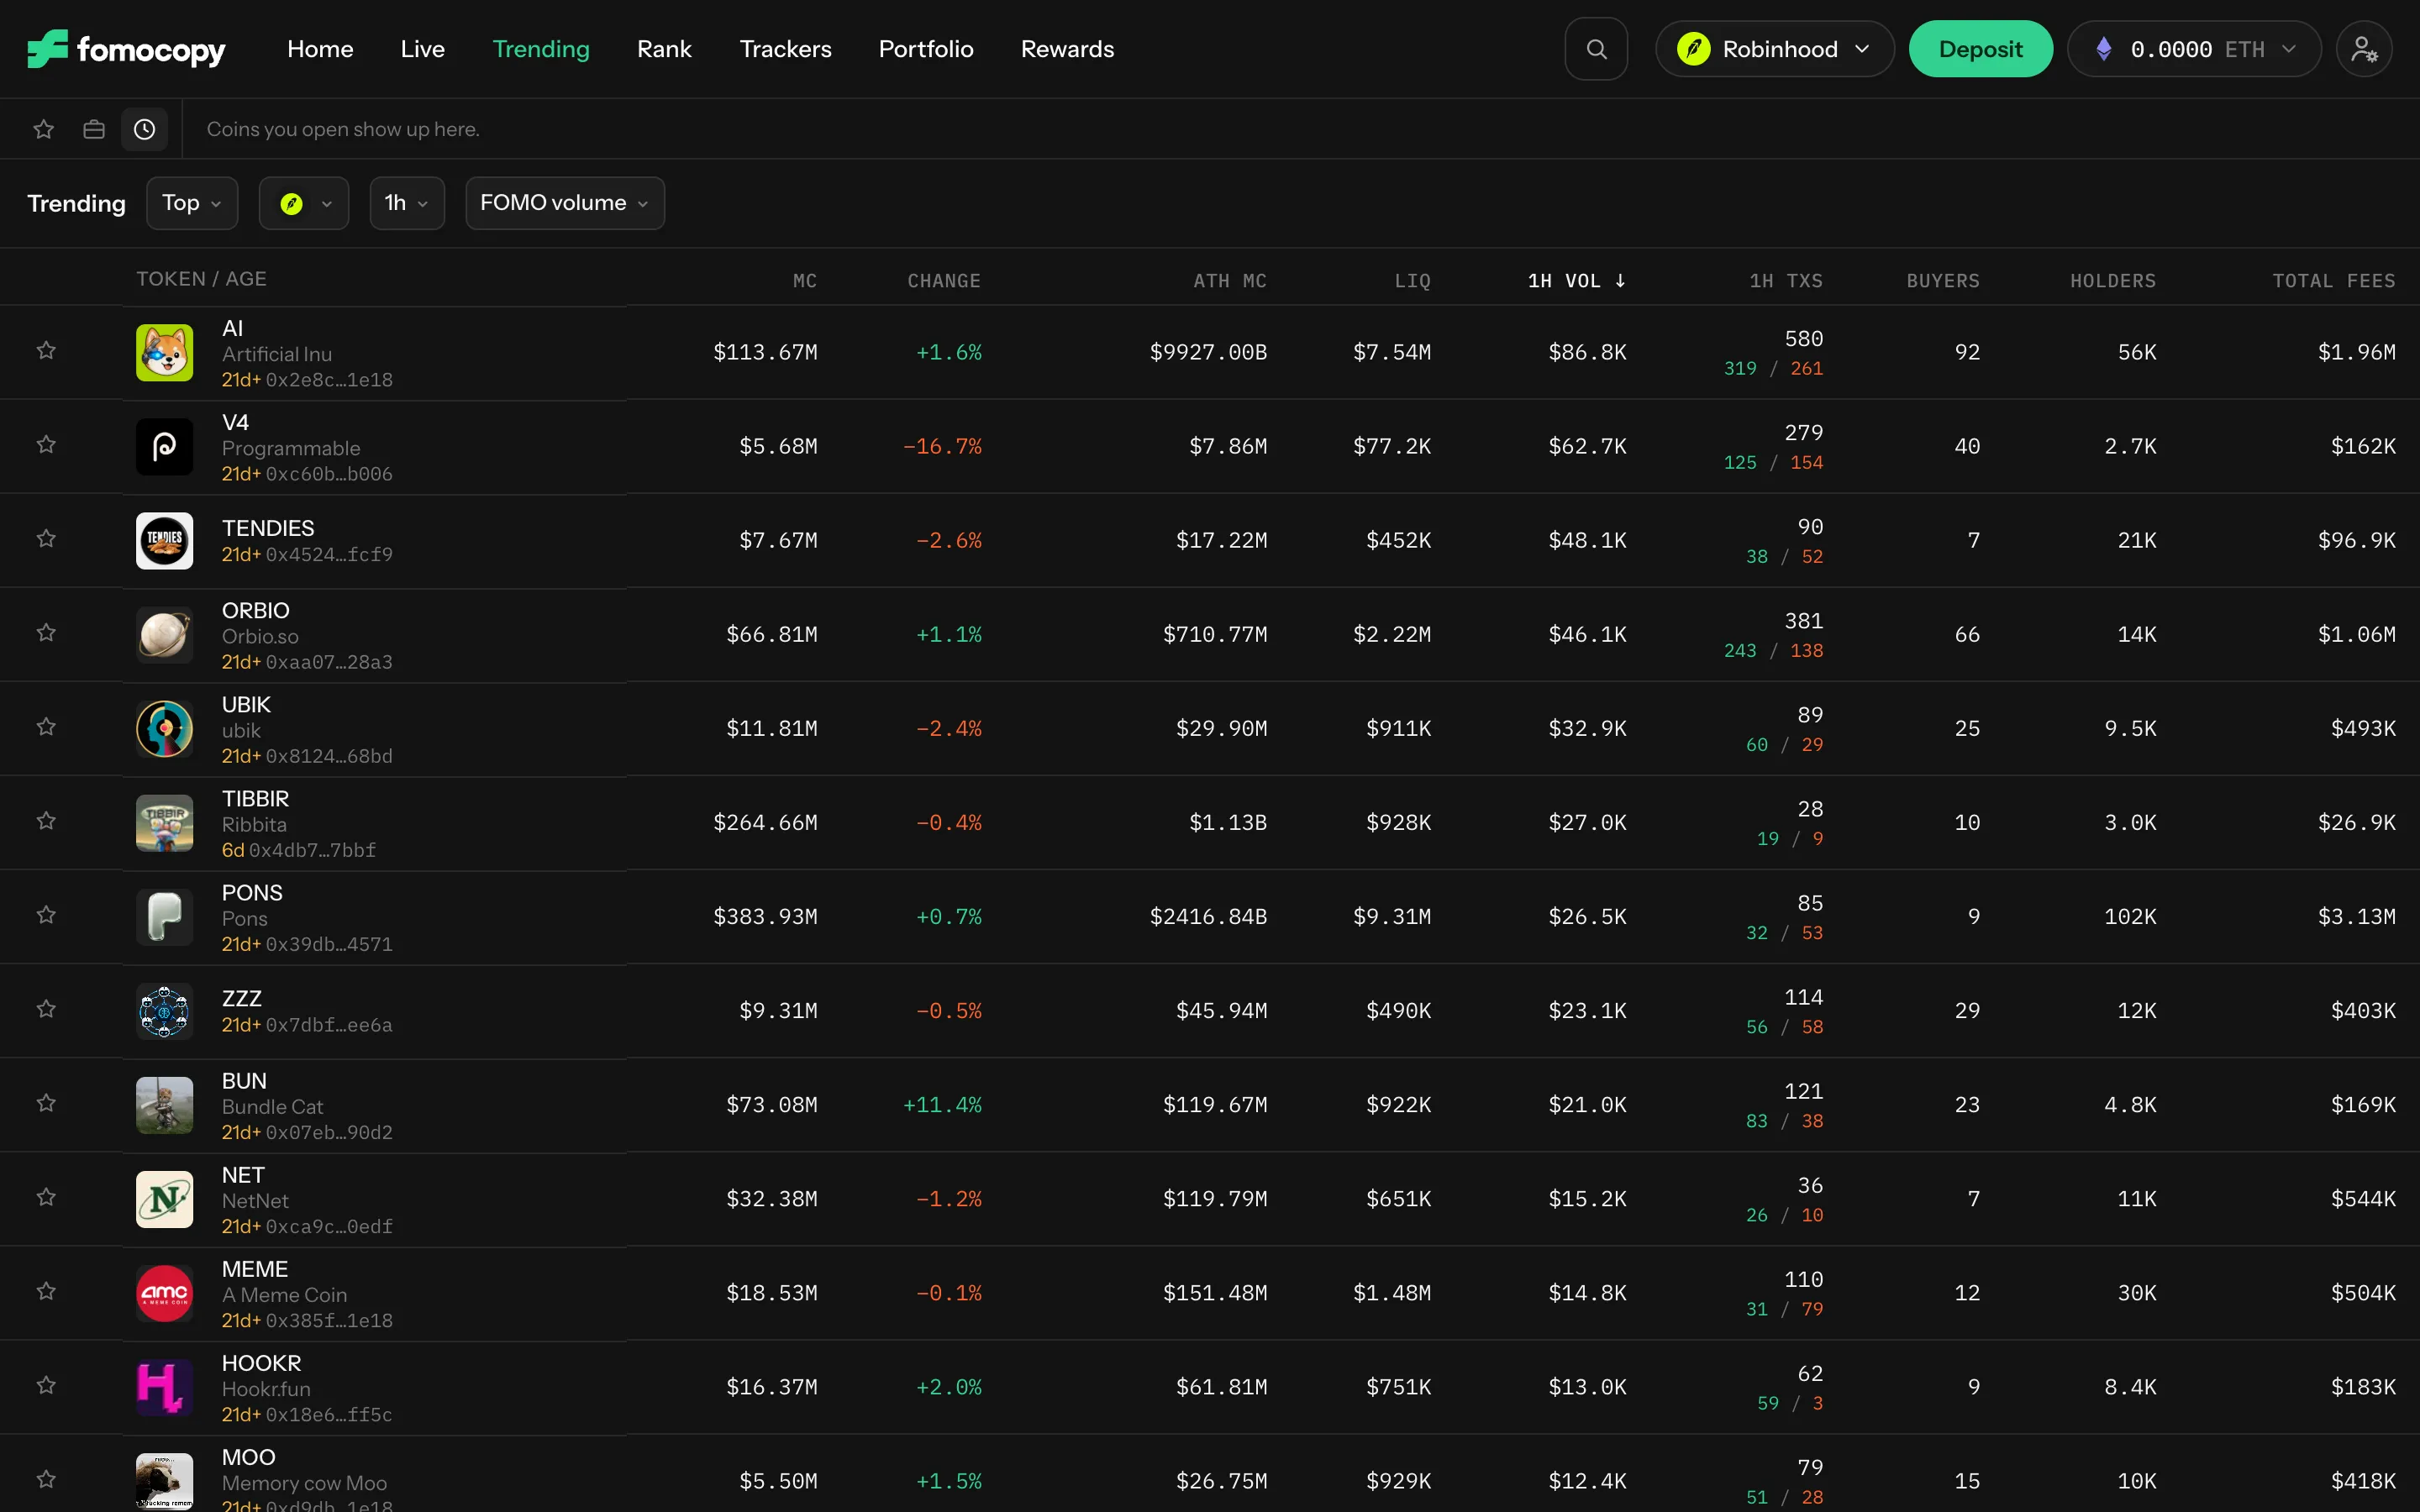The height and width of the screenshot is (1512, 2420).
Task: Show favorites star icon in sub-toolbar
Action: point(43,129)
